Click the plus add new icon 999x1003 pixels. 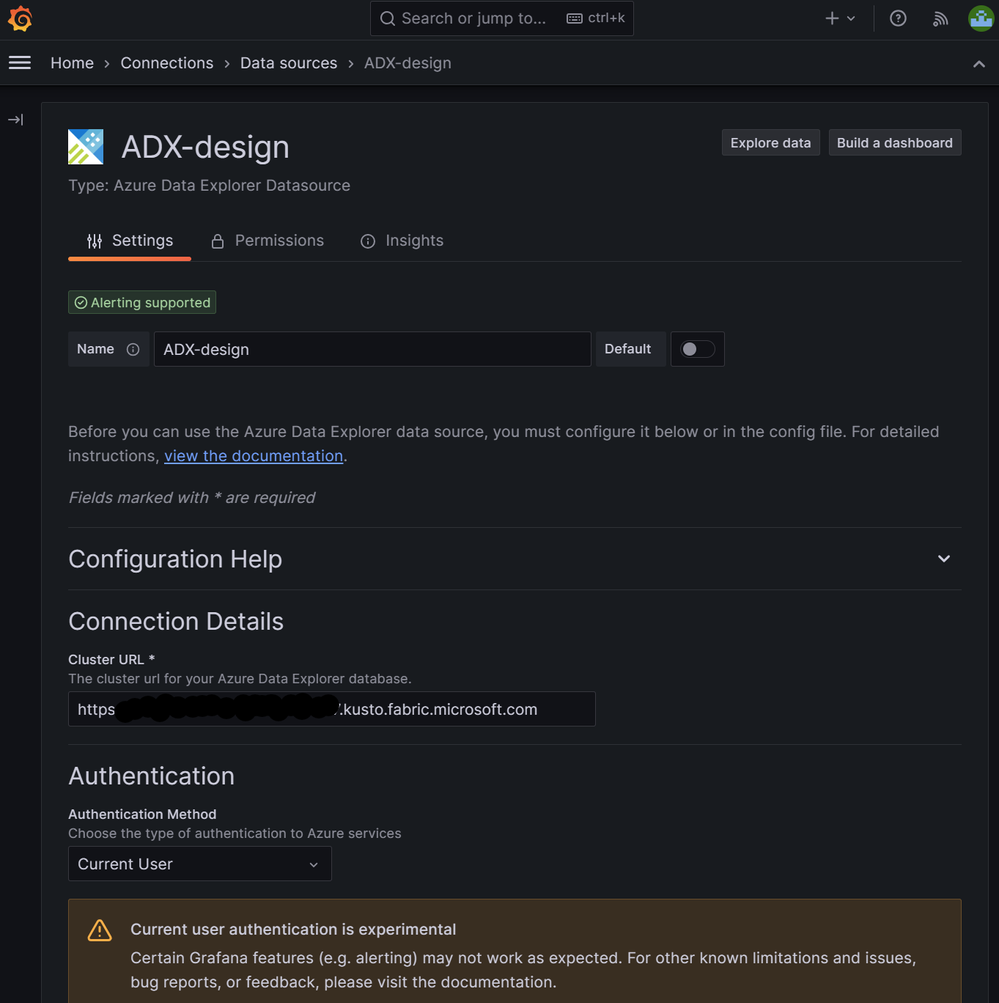pyautogui.click(x=831, y=19)
